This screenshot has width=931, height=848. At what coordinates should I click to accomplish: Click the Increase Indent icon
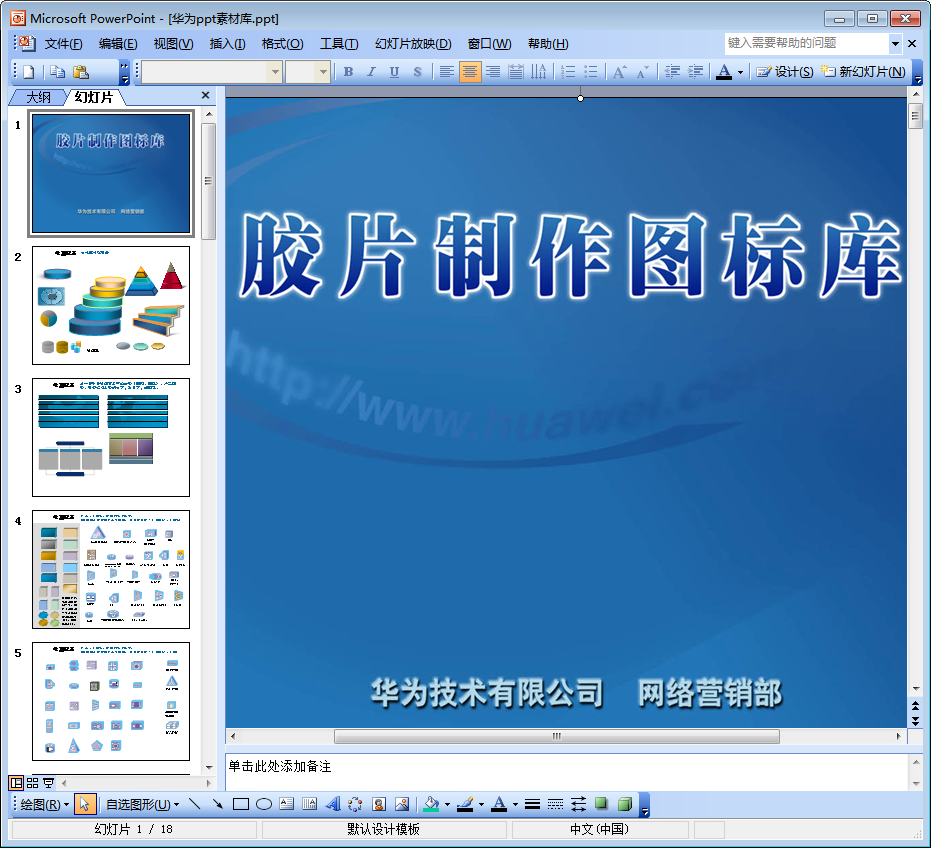(x=695, y=72)
